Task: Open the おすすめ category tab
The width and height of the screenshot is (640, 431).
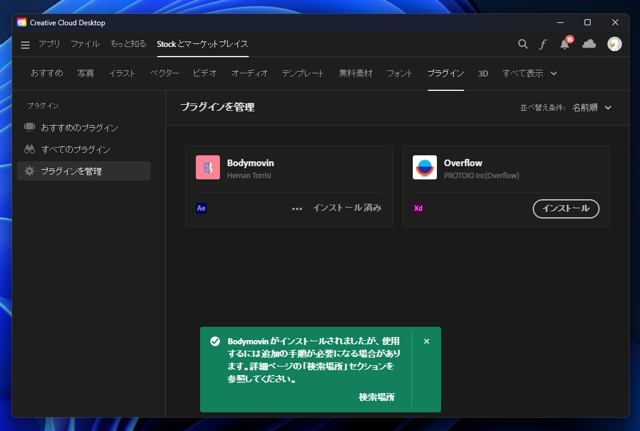Action: 47,73
